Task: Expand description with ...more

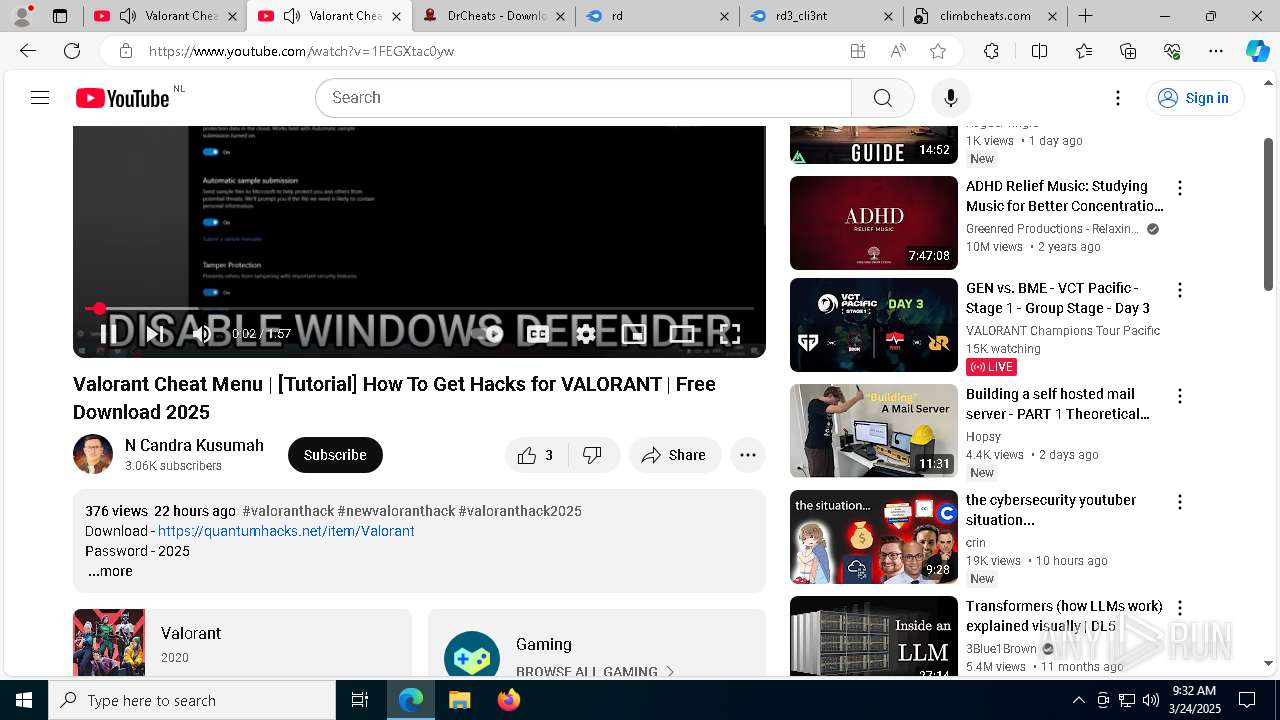Action: coord(110,572)
